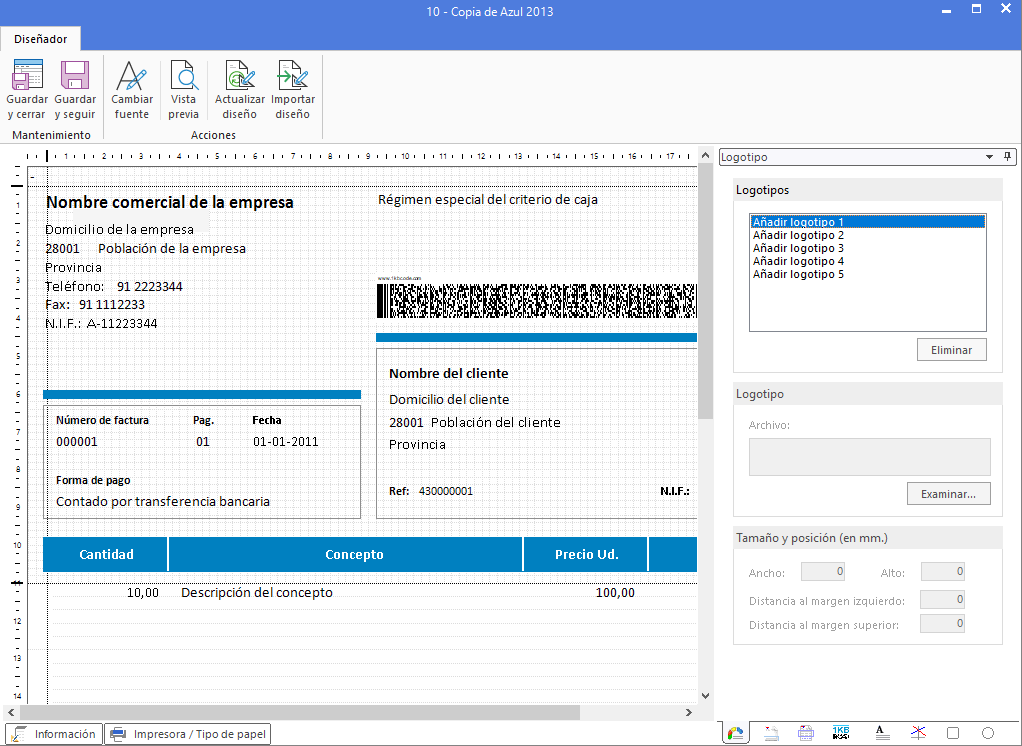This screenshot has width=1022, height=746.
Task: Select the barcode element on canvas
Action: point(536,300)
